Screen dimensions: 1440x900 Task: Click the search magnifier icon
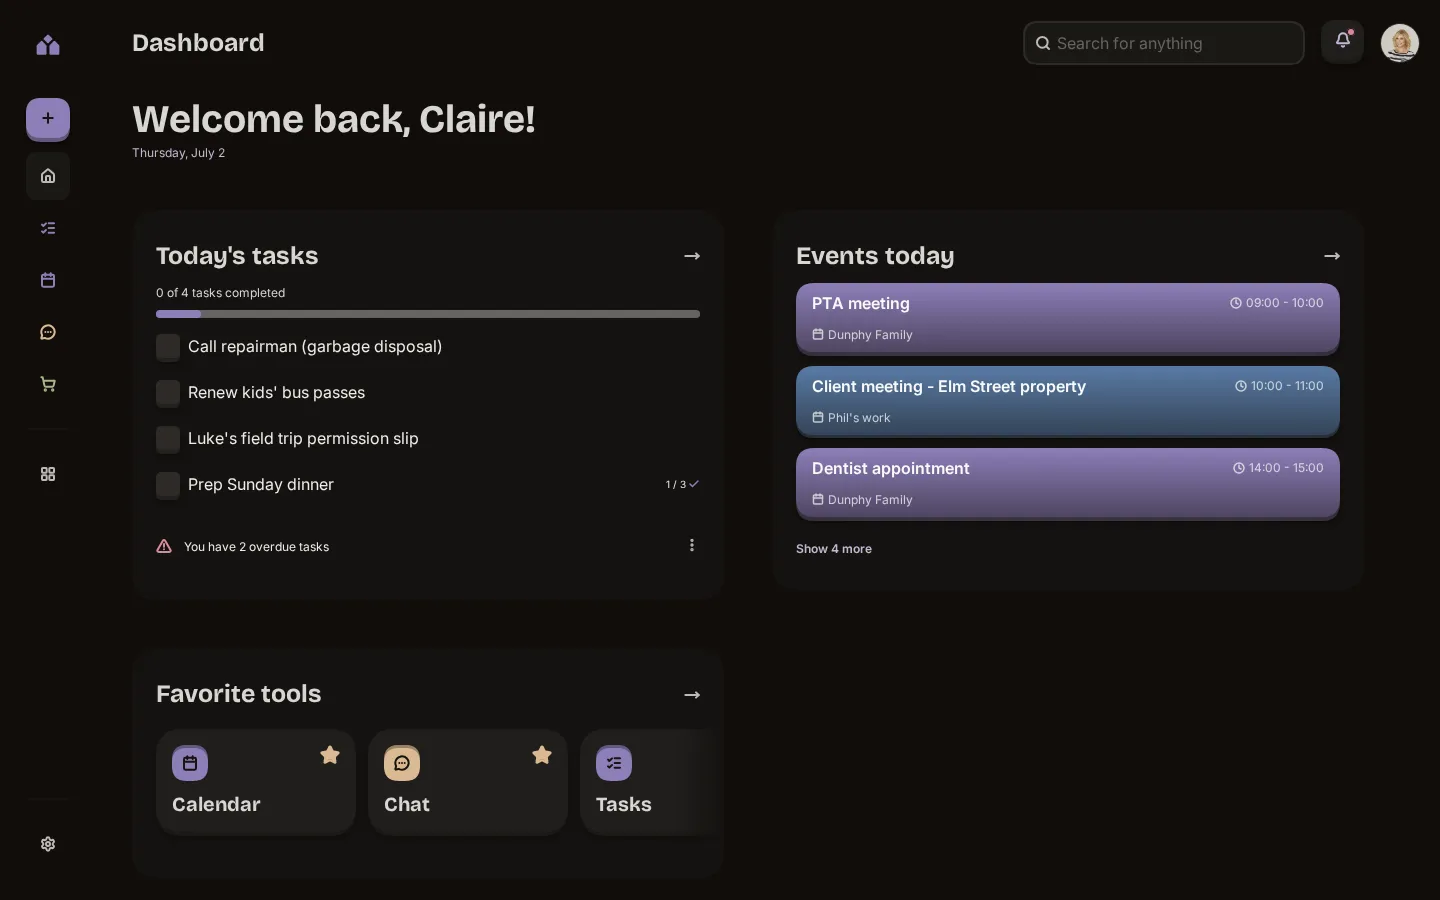click(x=1043, y=43)
